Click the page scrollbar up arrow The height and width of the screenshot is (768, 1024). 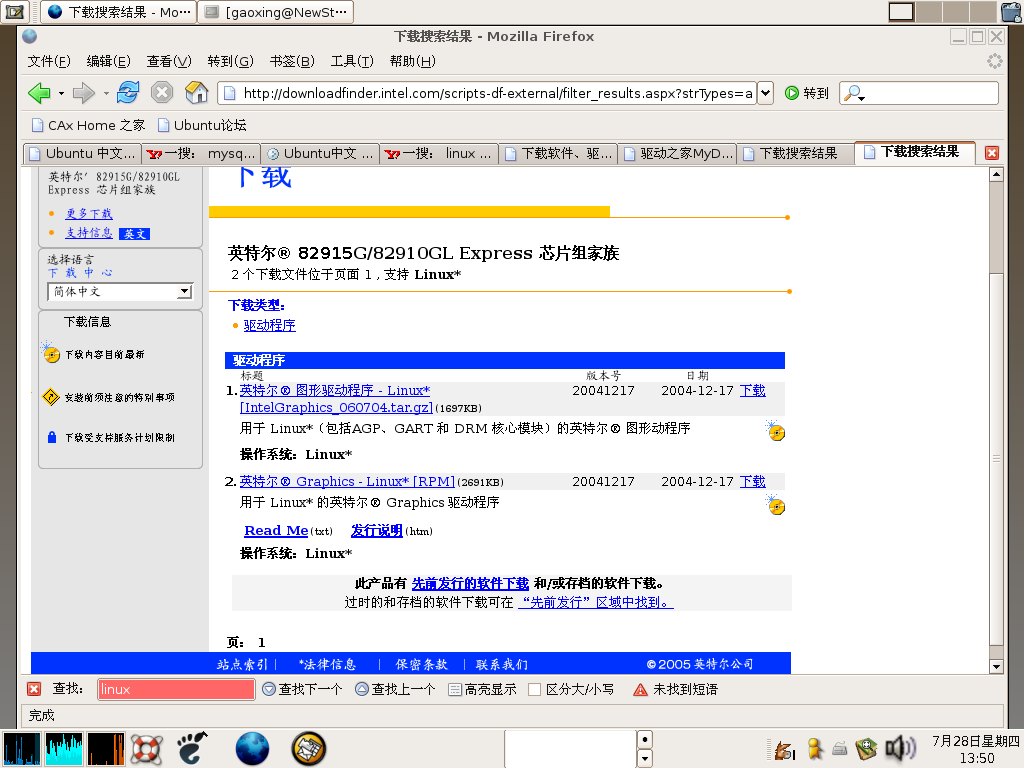point(996,174)
